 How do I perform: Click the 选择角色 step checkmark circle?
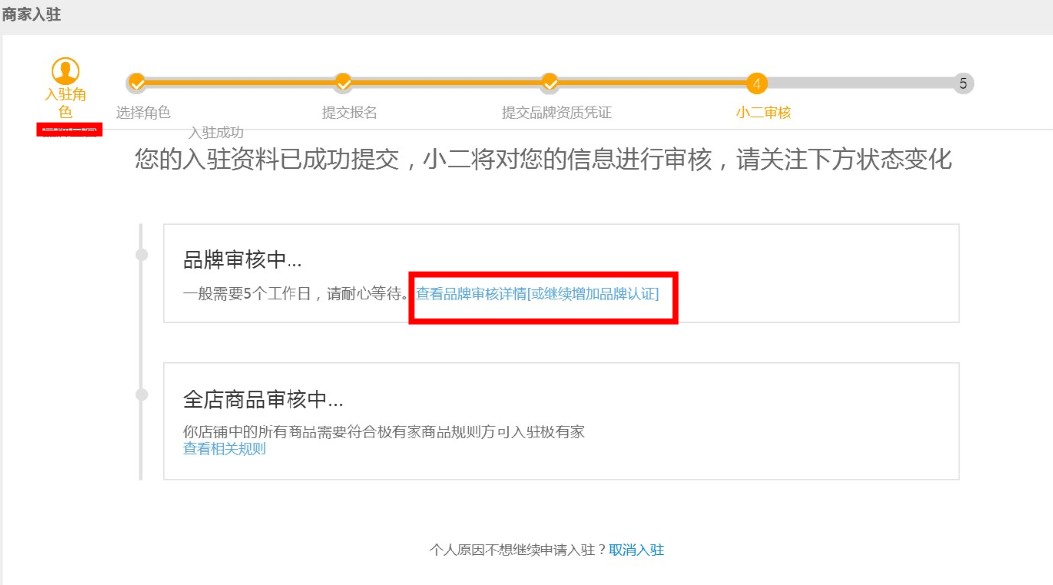click(136, 83)
